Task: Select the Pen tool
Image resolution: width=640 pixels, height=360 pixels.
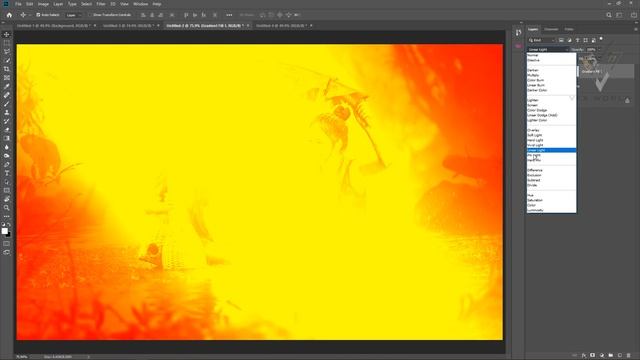Action: point(7,164)
